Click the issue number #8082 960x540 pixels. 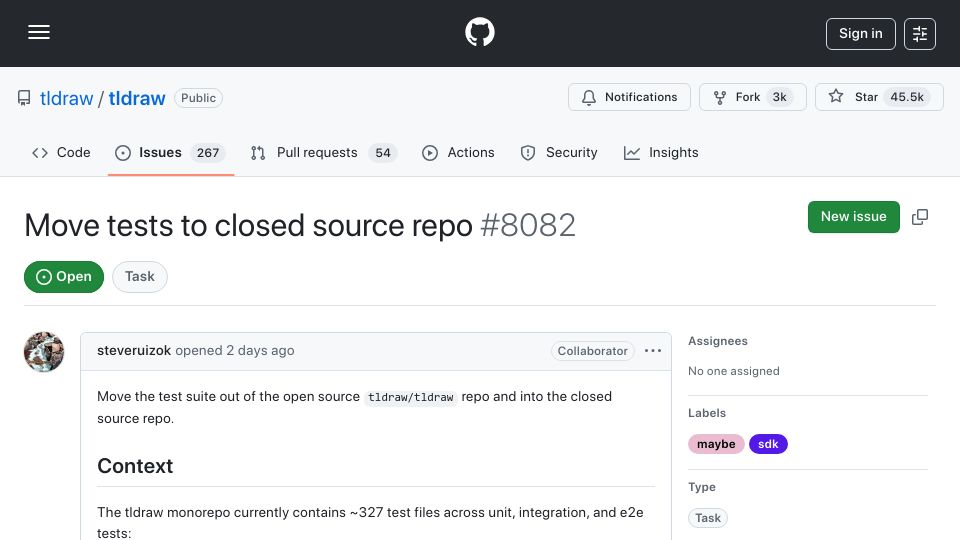[x=528, y=225]
